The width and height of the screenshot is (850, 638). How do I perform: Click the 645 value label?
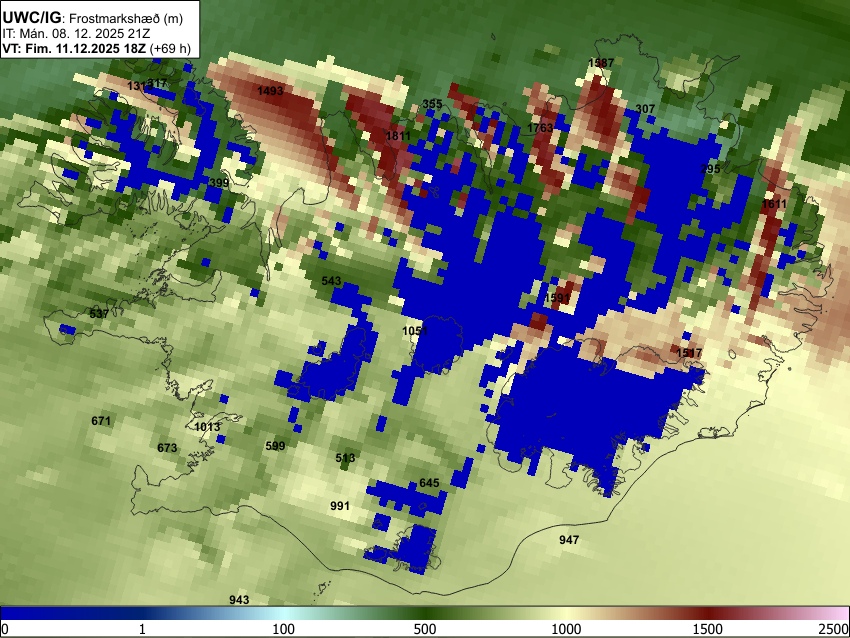[429, 483]
